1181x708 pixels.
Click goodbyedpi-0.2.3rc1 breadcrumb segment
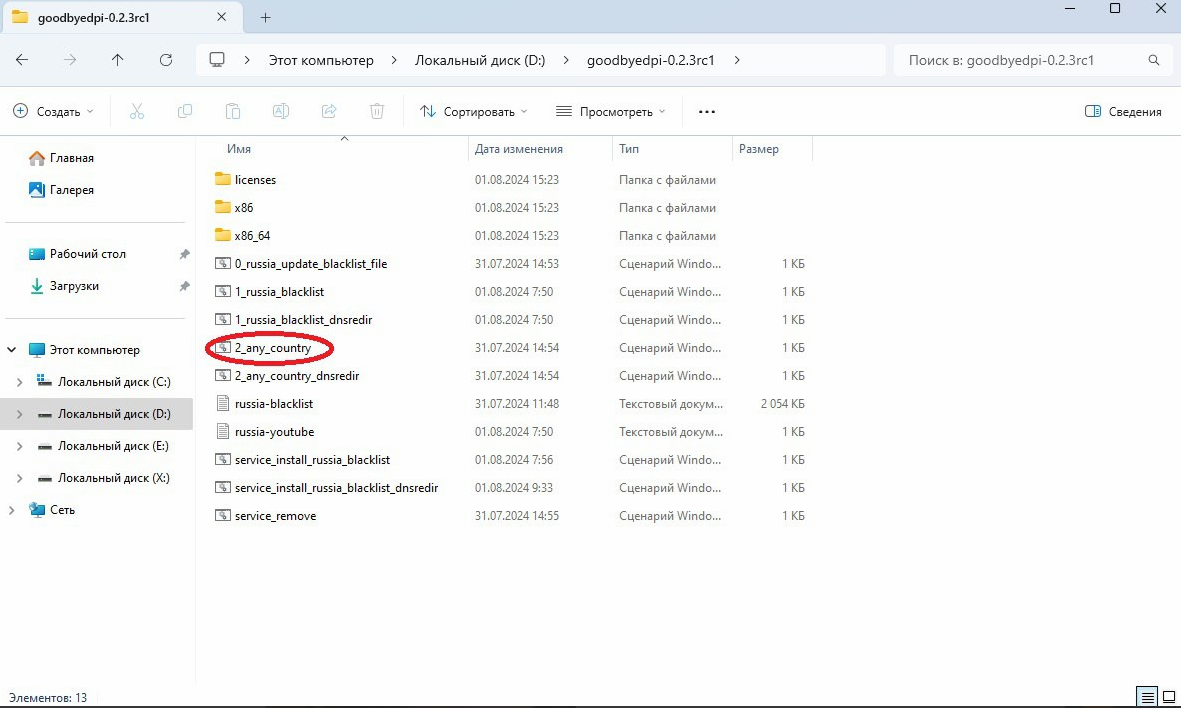pyautogui.click(x=651, y=60)
